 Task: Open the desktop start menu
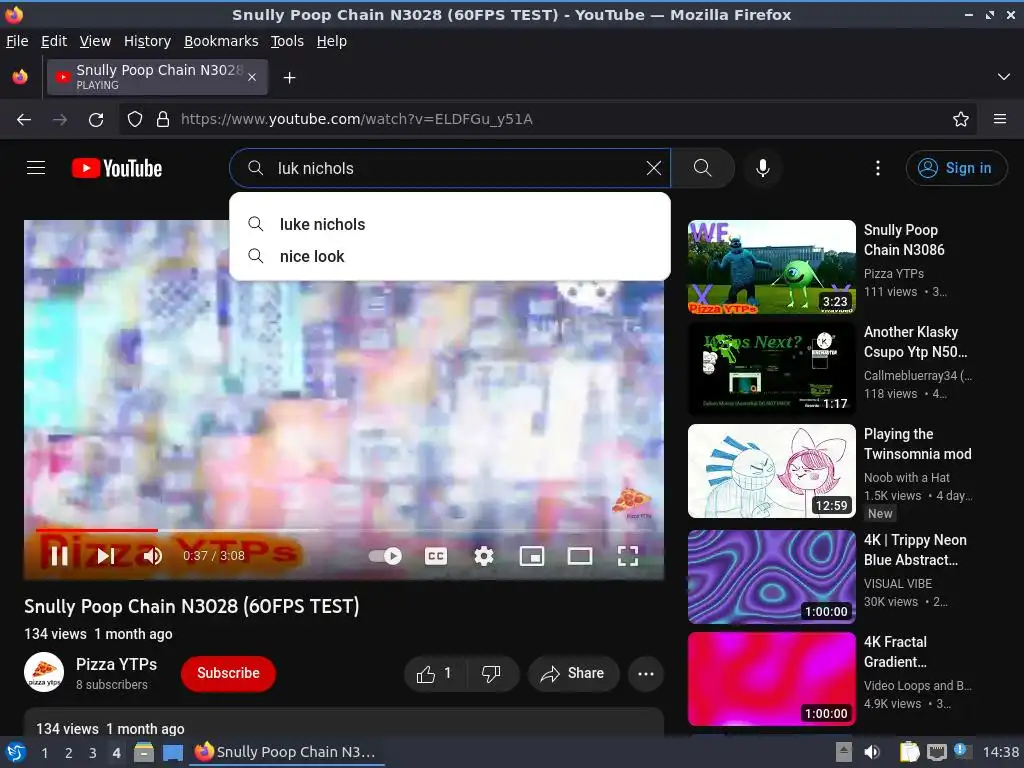point(15,752)
